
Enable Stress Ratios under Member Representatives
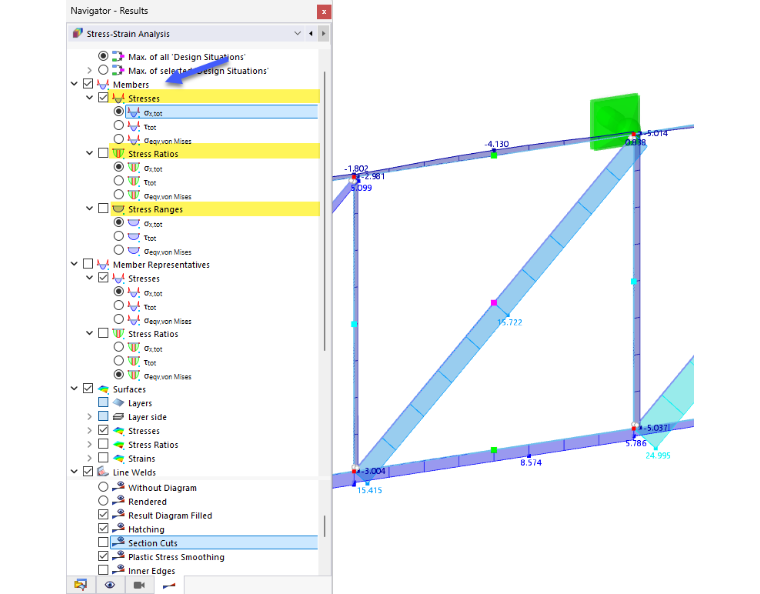[x=103, y=333]
